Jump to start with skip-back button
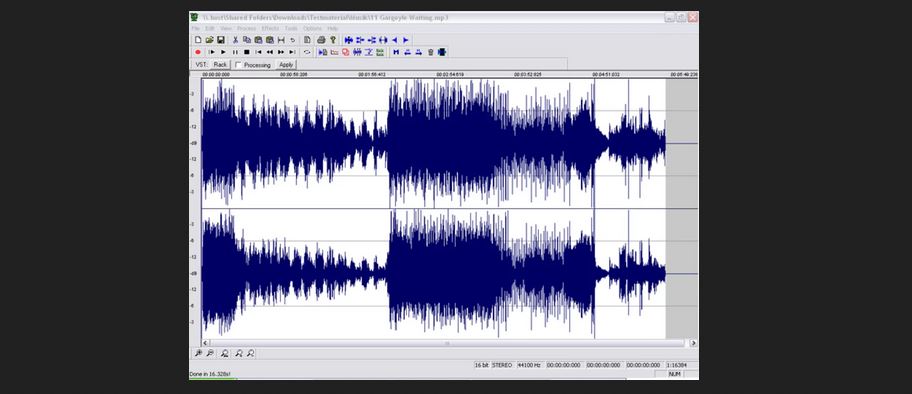The height and width of the screenshot is (394, 912). click(x=258, y=52)
